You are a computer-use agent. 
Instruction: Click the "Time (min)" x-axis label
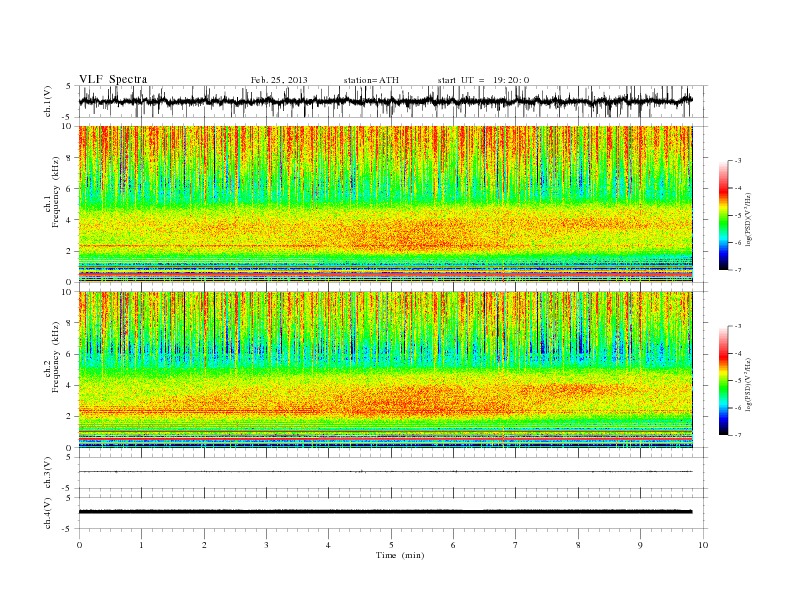pyautogui.click(x=400, y=555)
